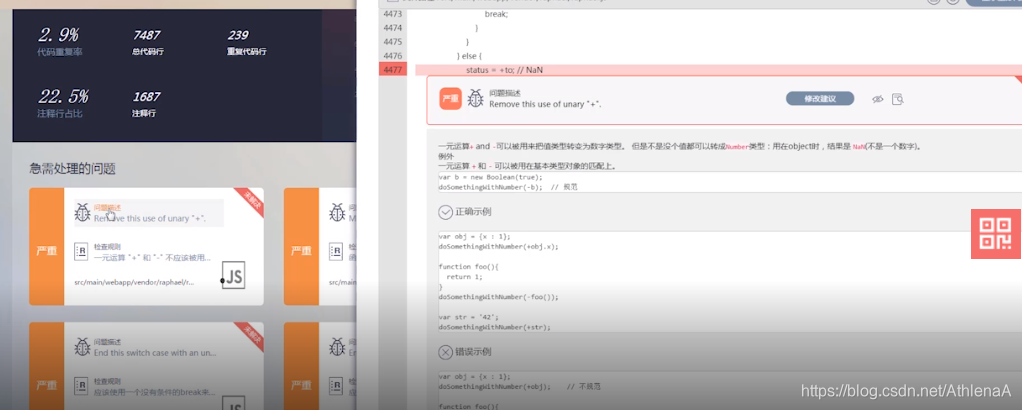This screenshot has width=1022, height=410.
Task: Click the bug icon on the second top-row card
Action: tap(337, 212)
